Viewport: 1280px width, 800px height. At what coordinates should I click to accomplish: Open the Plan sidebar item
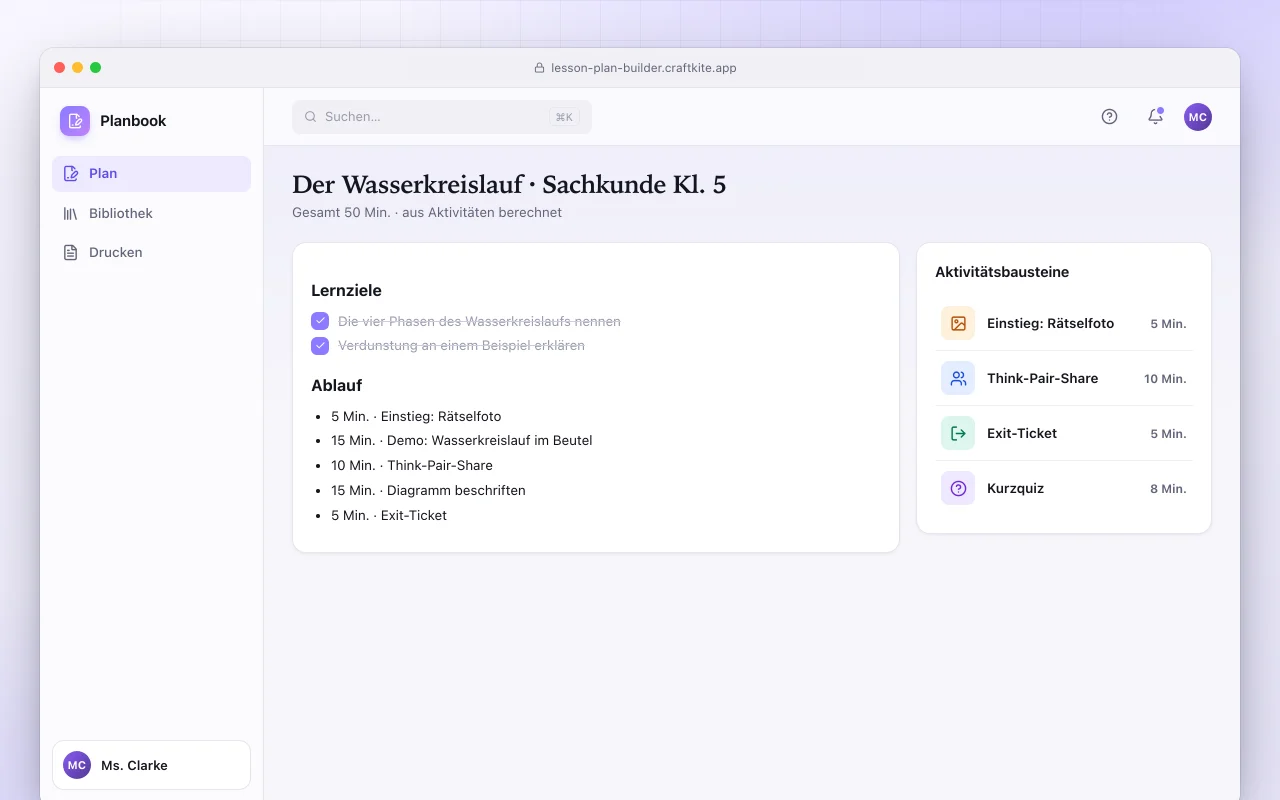[x=151, y=174]
